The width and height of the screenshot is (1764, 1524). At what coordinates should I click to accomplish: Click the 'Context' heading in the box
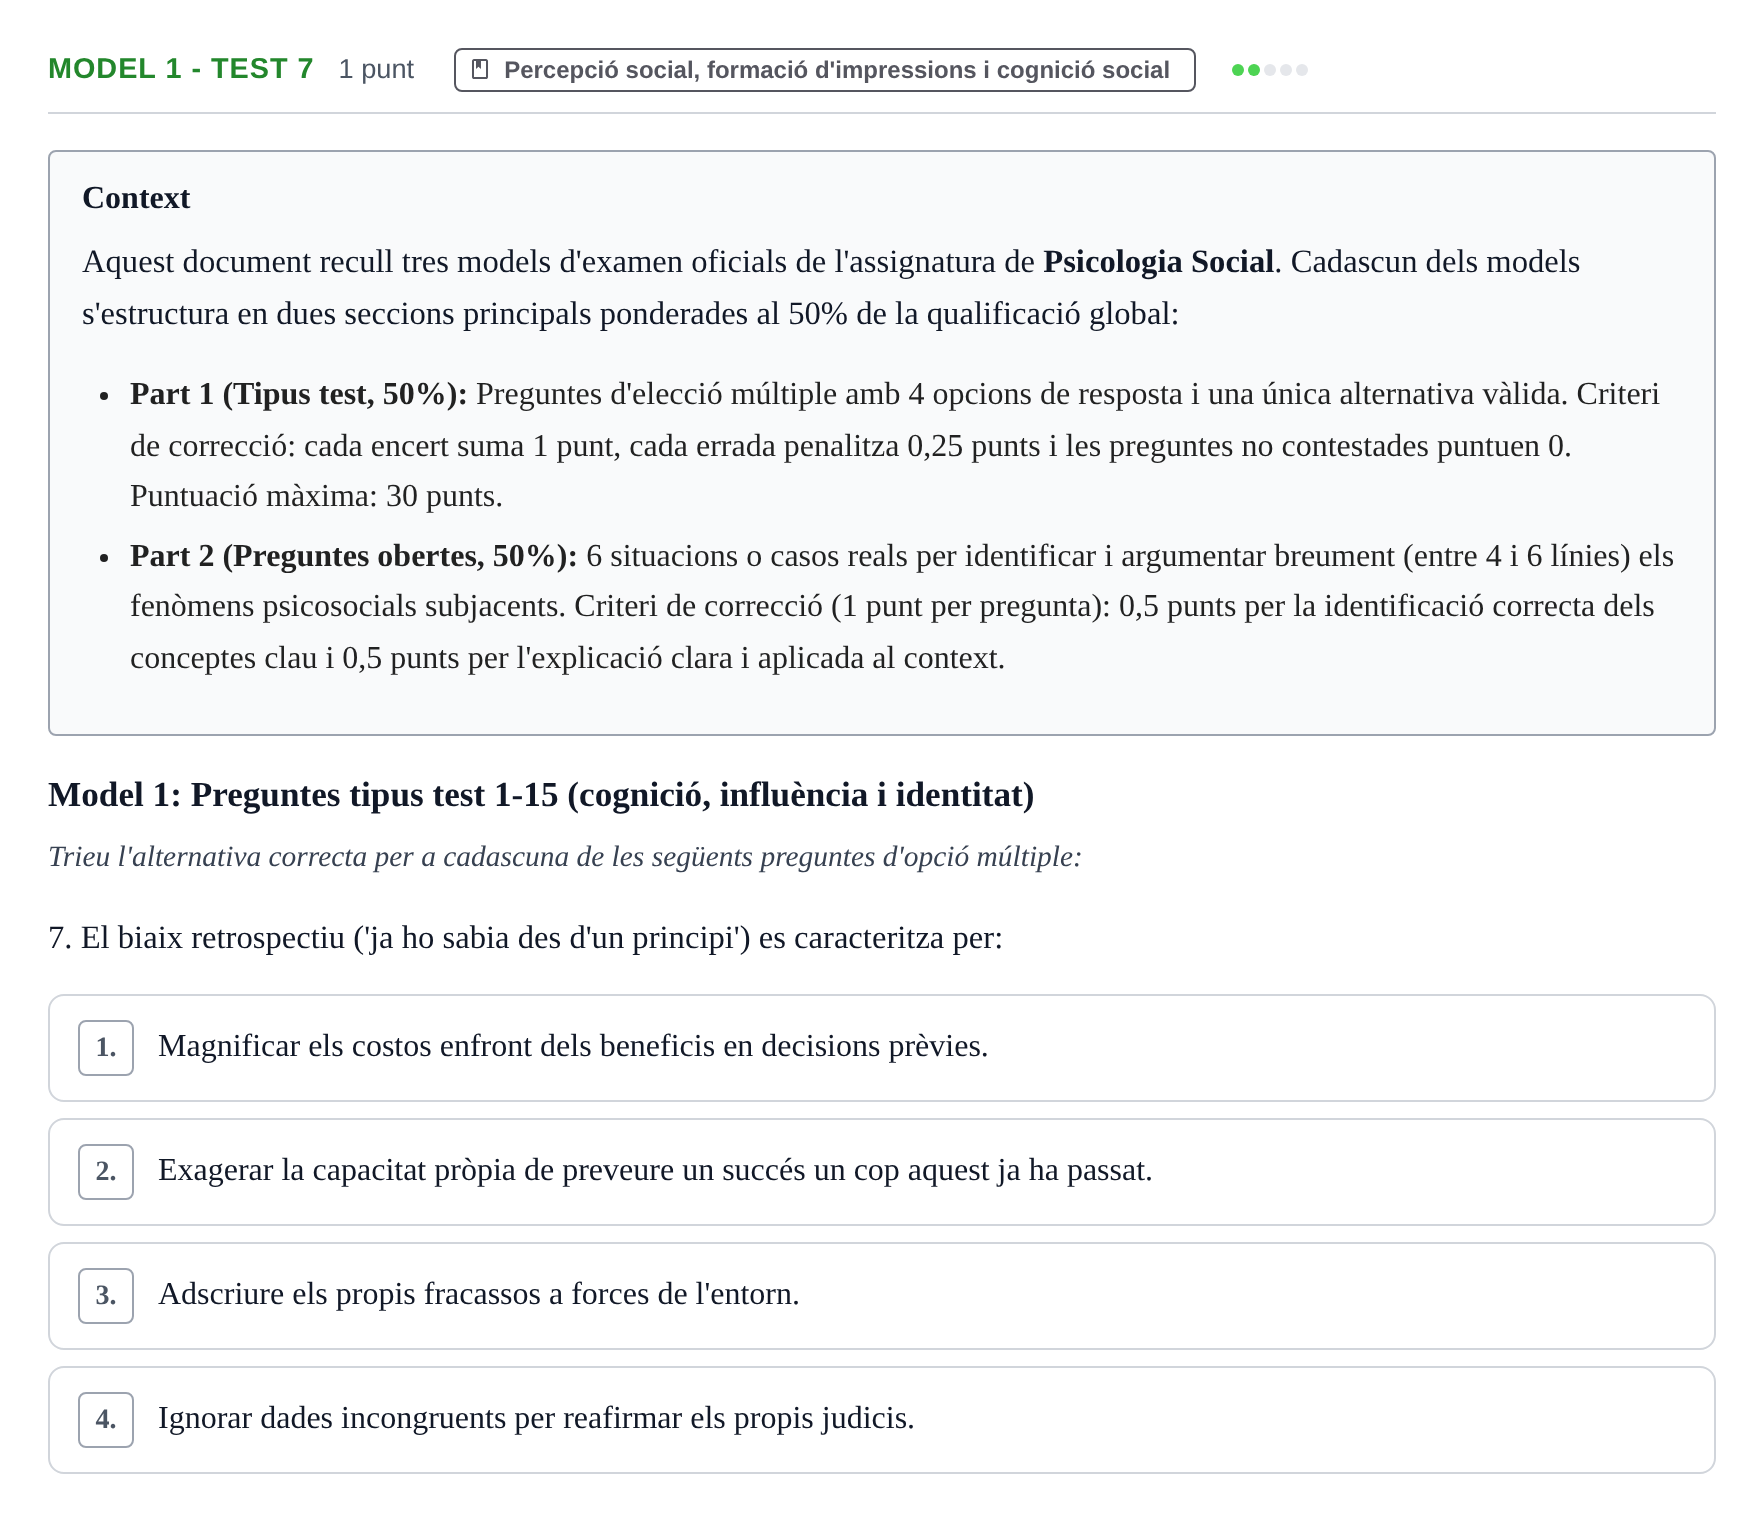click(136, 198)
